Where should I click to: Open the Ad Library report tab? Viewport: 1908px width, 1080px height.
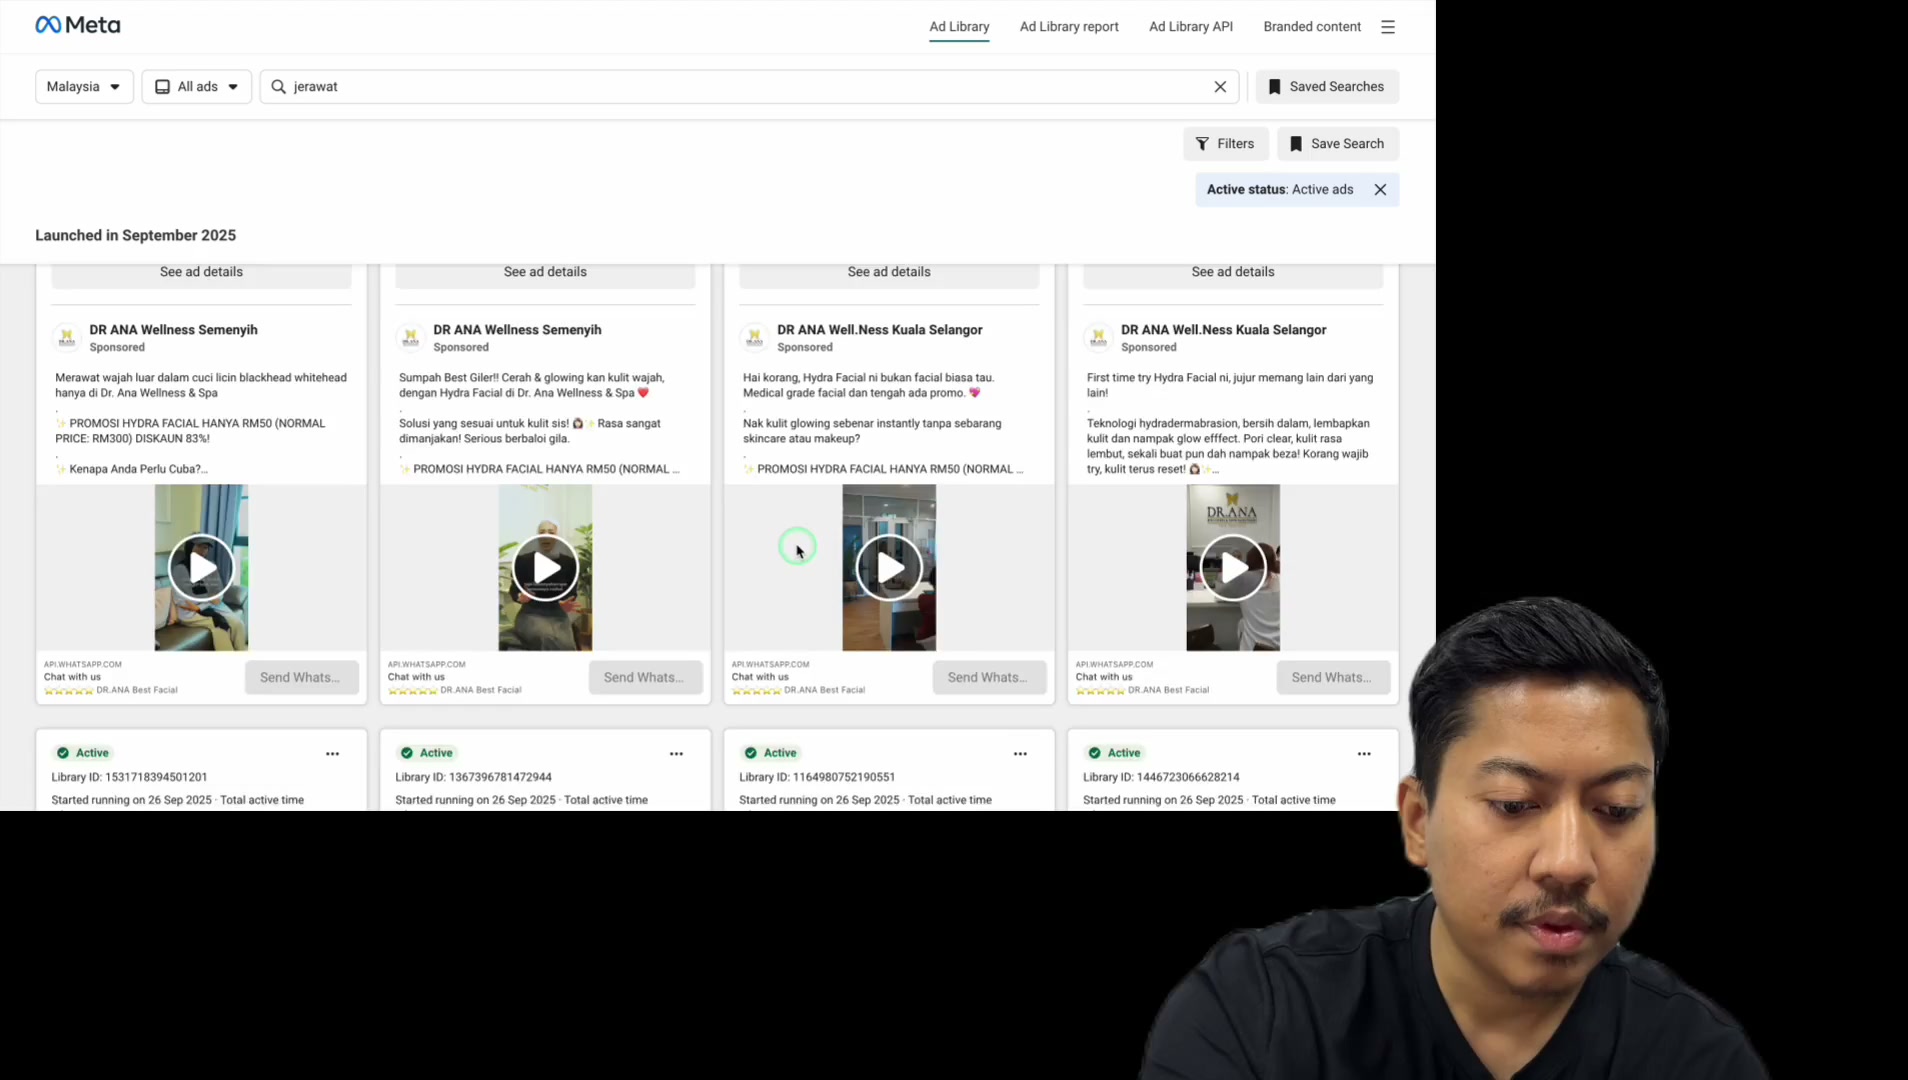click(x=1069, y=27)
